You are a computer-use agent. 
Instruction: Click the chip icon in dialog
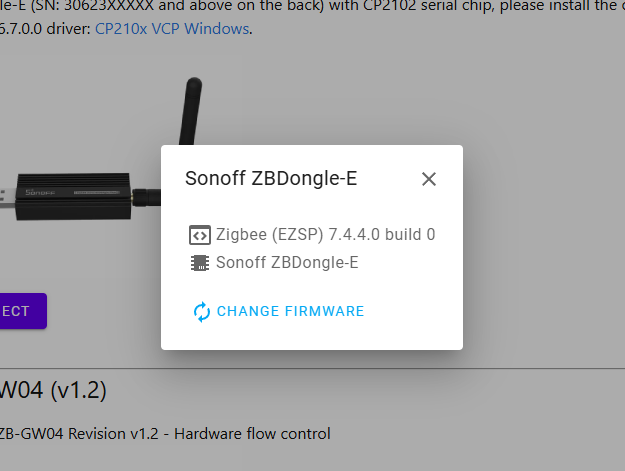pyautogui.click(x=200, y=263)
